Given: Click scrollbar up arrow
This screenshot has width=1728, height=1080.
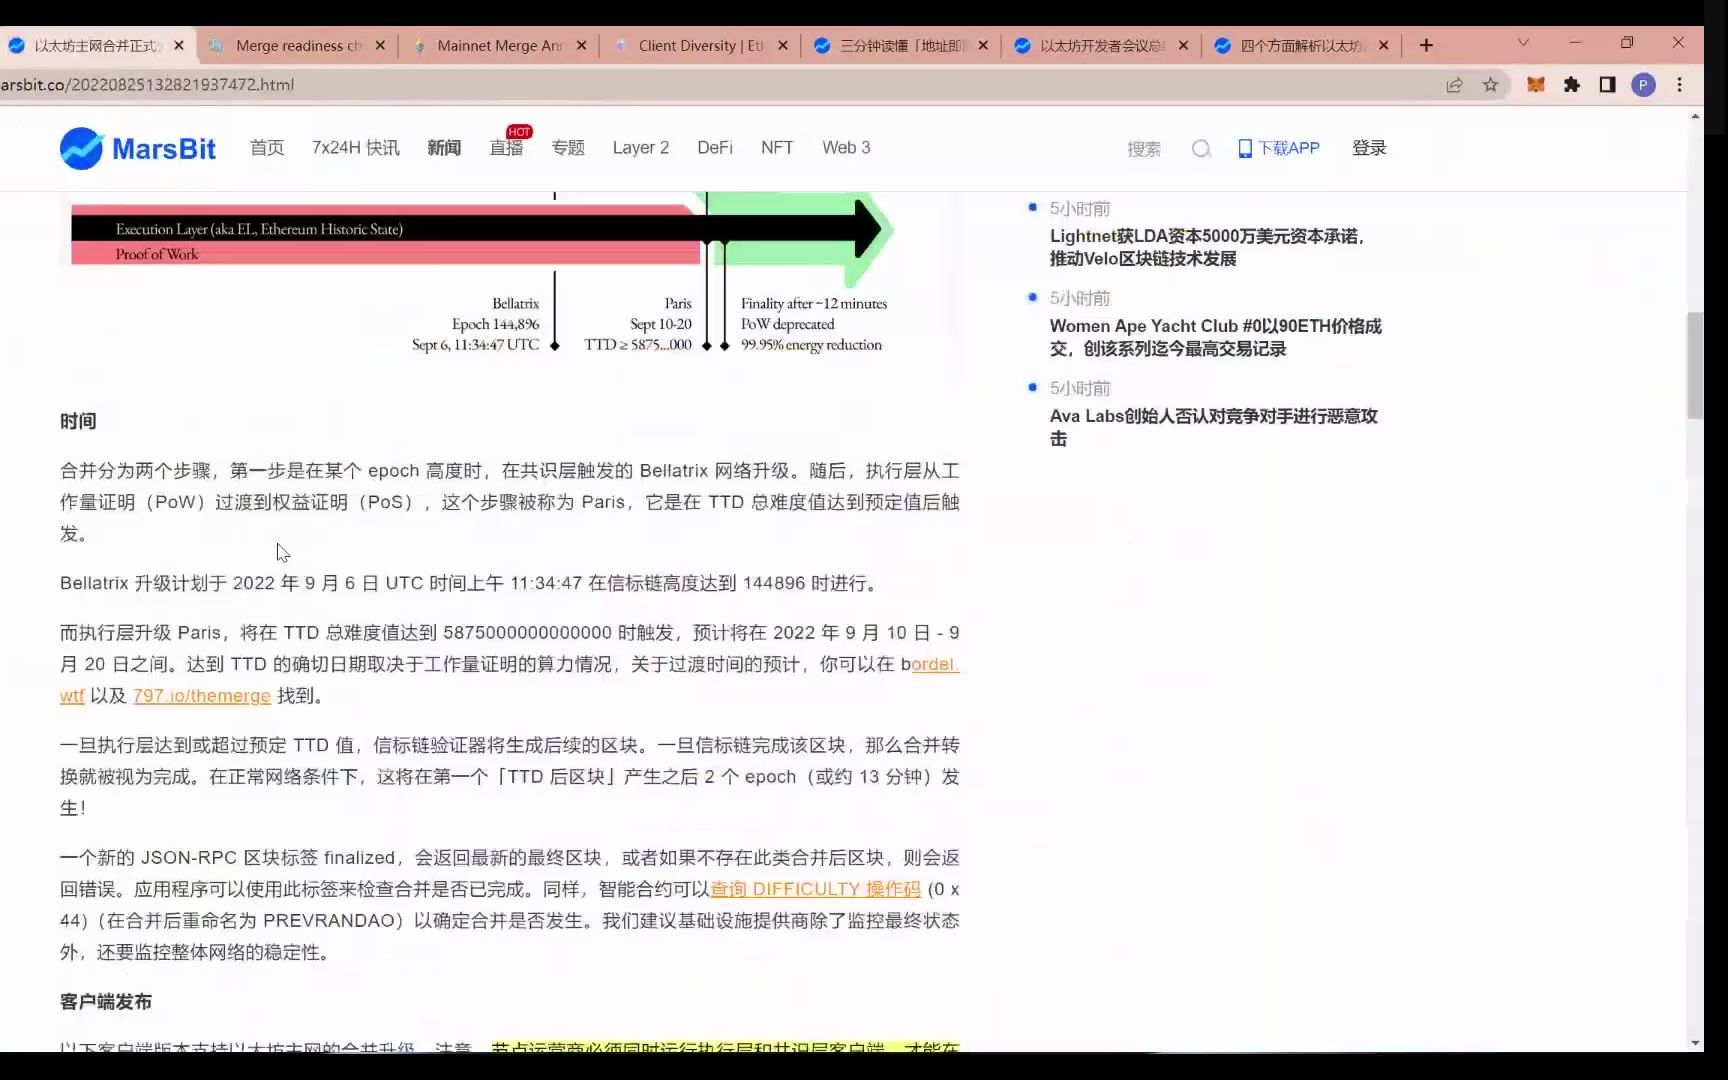Looking at the screenshot, I should coord(1695,117).
